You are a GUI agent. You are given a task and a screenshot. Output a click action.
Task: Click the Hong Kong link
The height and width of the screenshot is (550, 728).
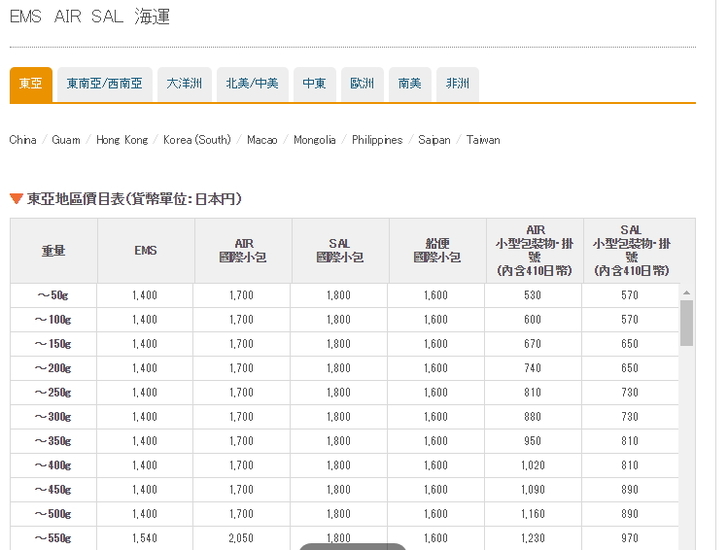pos(122,140)
